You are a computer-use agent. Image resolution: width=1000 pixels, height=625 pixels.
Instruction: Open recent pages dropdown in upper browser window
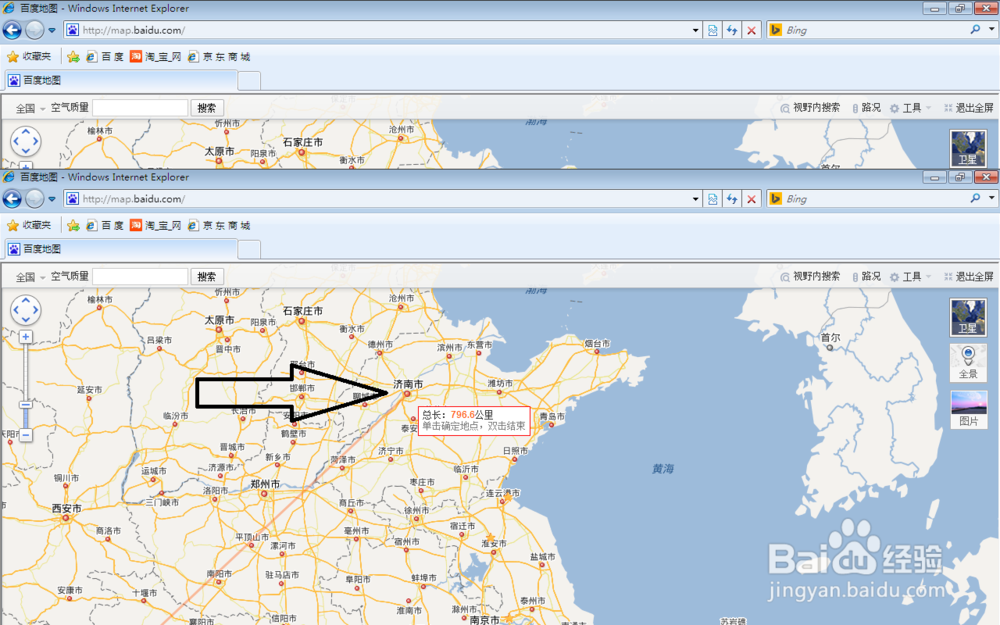click(52, 30)
